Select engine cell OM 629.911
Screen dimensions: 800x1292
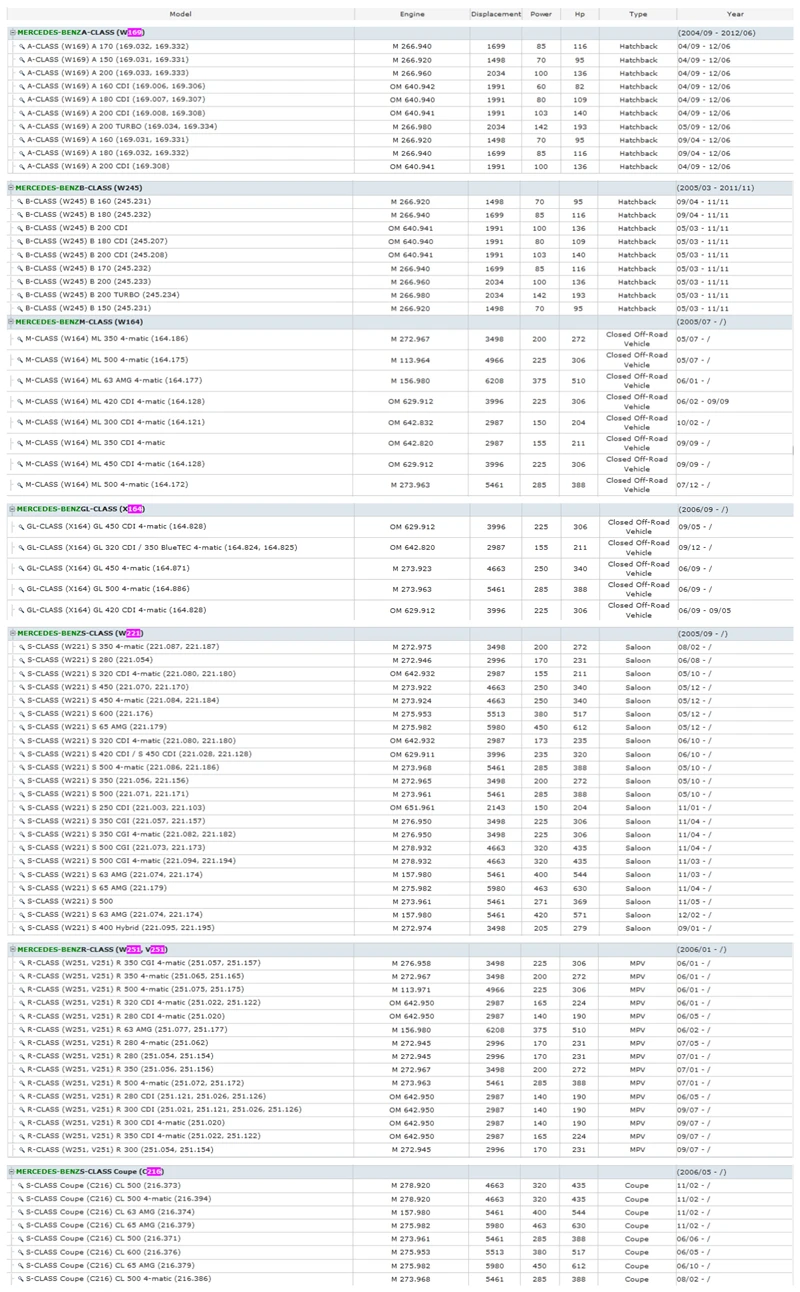[412, 753]
